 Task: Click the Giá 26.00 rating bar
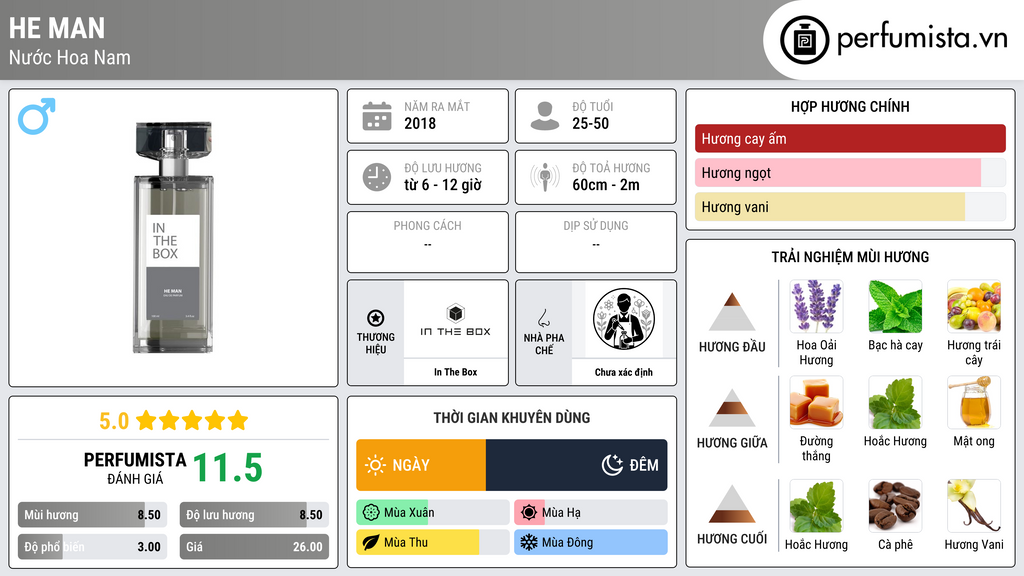[254, 547]
